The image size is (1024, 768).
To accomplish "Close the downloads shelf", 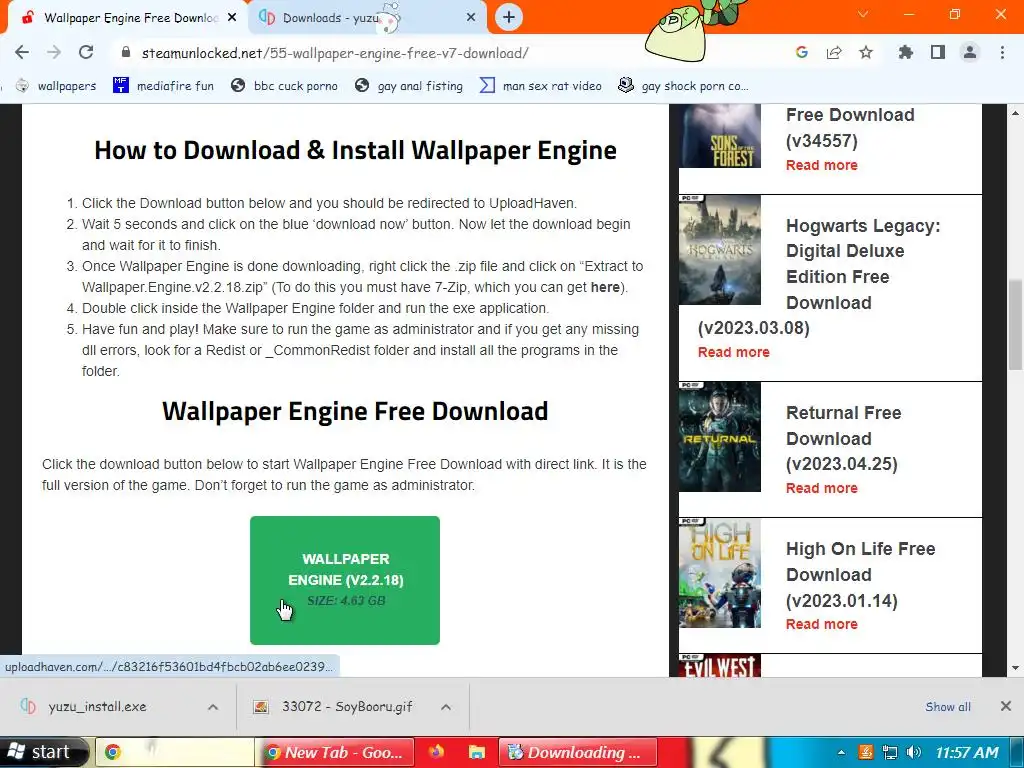I will [1006, 706].
